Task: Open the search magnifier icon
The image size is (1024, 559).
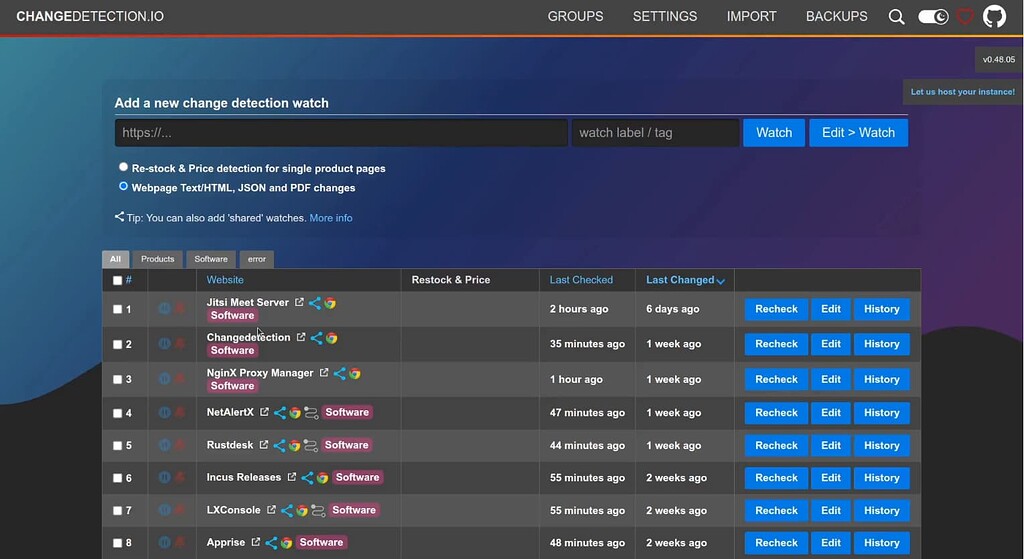Action: point(896,17)
